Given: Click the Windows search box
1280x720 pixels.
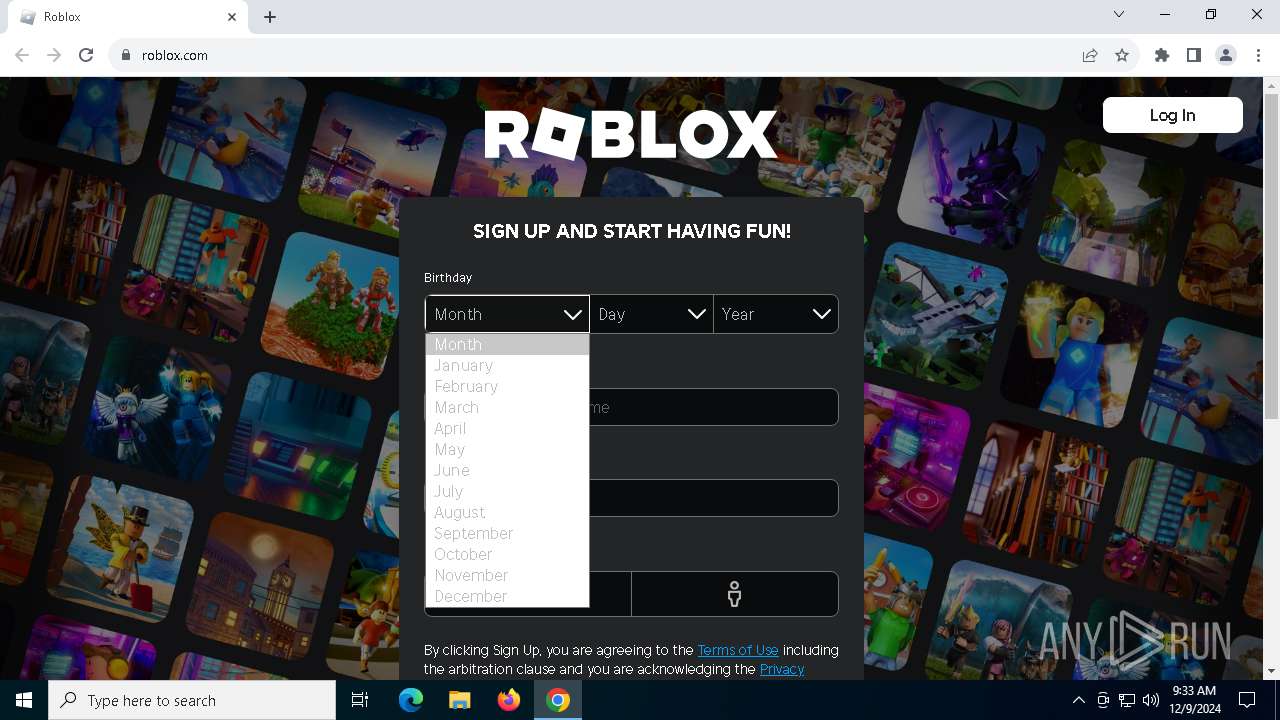Looking at the screenshot, I should tap(192, 700).
